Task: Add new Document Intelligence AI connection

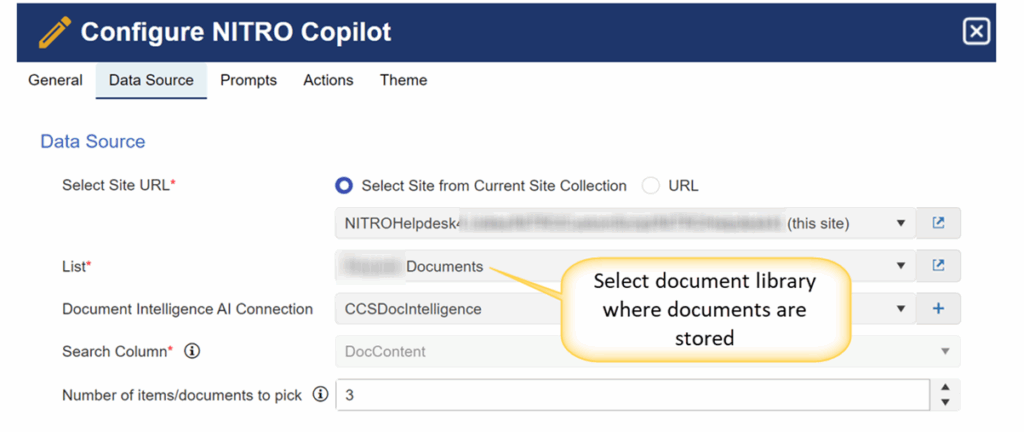Action: (938, 309)
